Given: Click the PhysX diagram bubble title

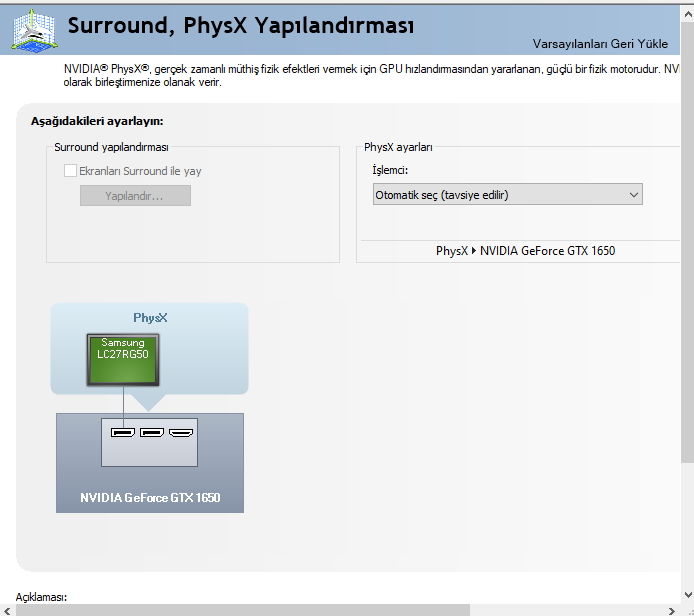Looking at the screenshot, I should (150, 318).
